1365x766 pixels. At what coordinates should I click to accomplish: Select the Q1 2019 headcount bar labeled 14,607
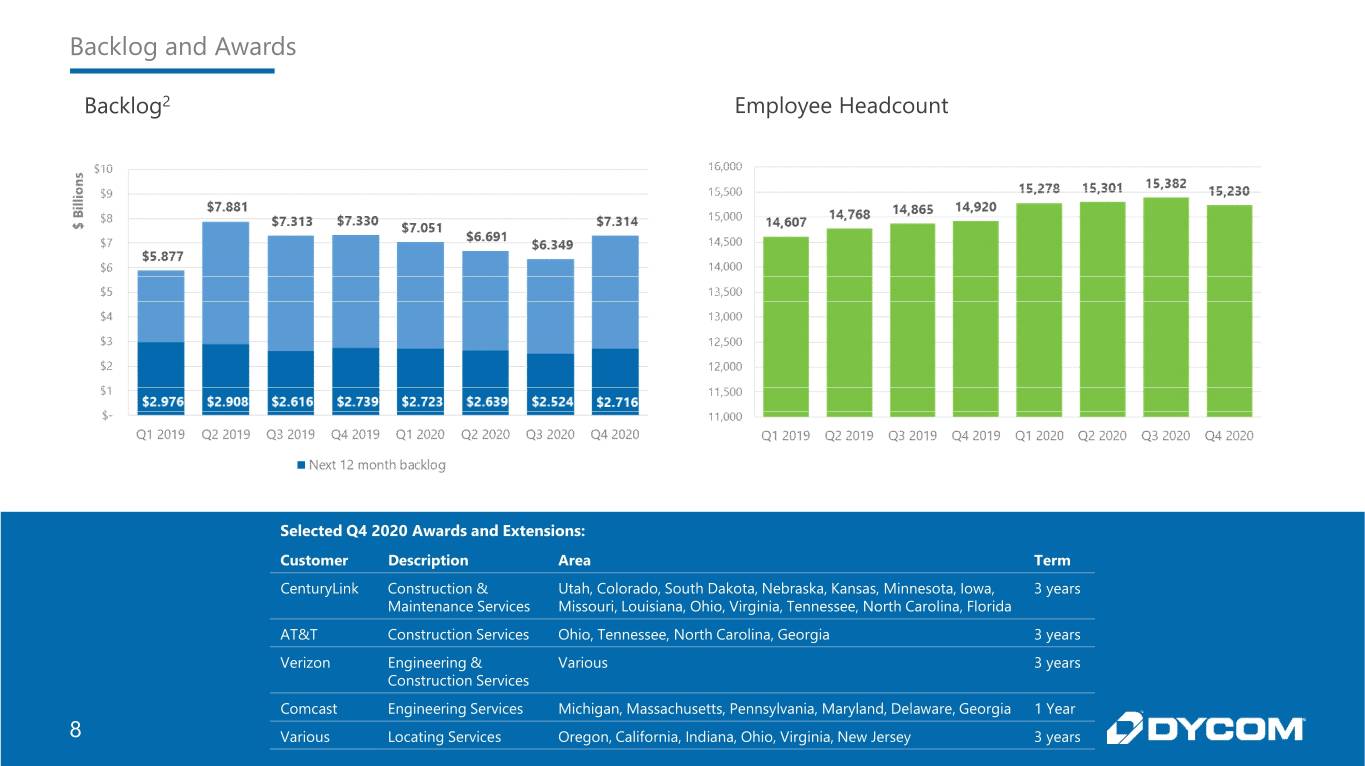[x=786, y=326]
